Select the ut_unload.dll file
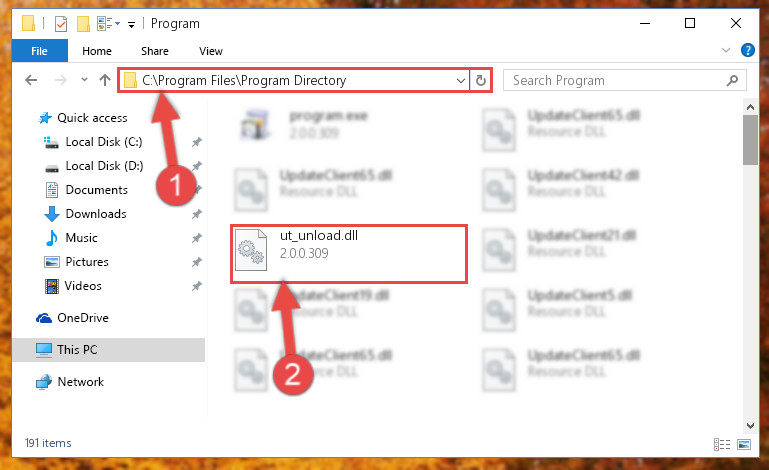The image size is (769, 470). pyautogui.click(x=348, y=254)
